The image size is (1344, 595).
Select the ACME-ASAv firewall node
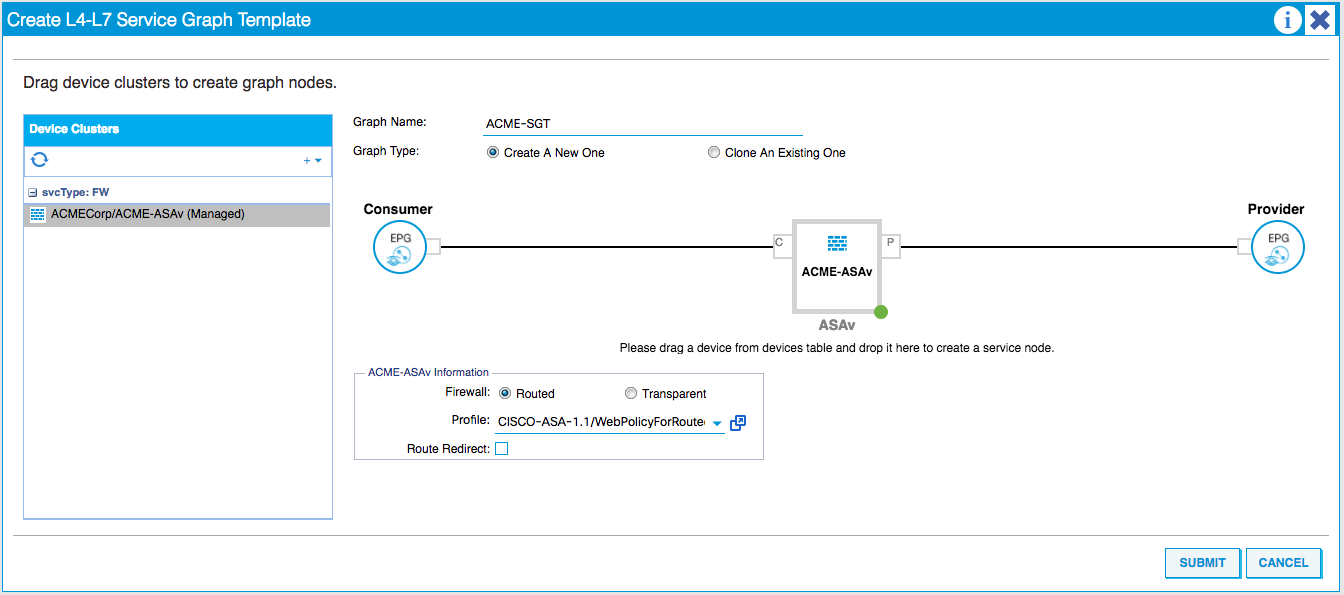(837, 266)
